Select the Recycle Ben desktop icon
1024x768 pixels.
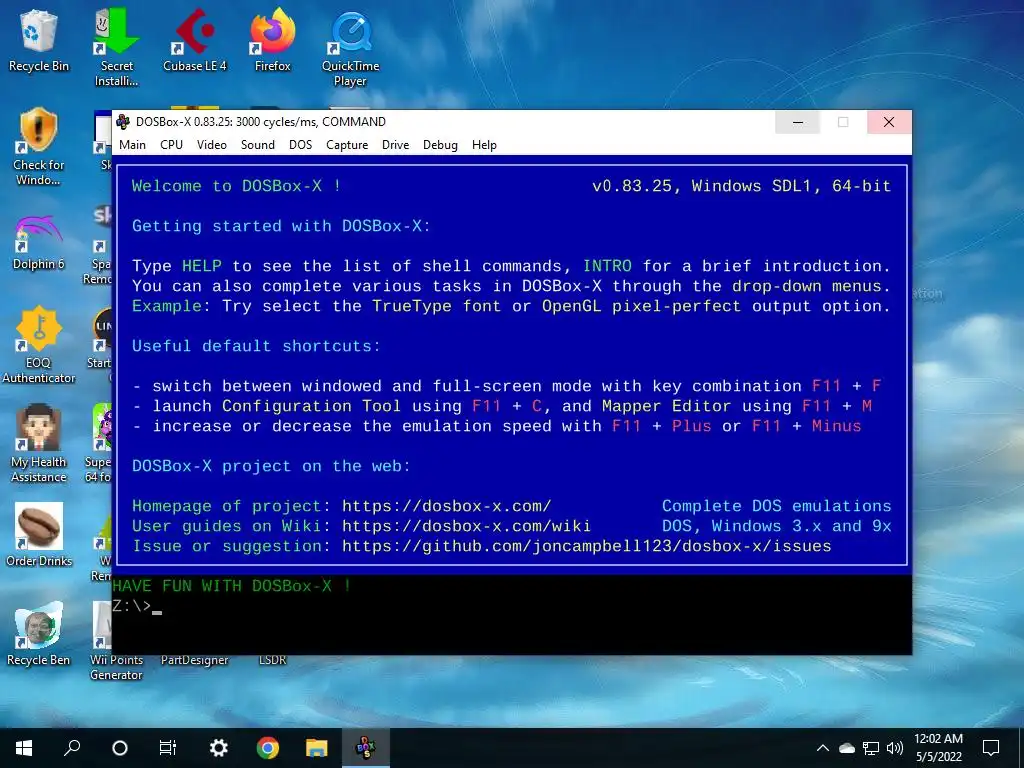pos(39,634)
